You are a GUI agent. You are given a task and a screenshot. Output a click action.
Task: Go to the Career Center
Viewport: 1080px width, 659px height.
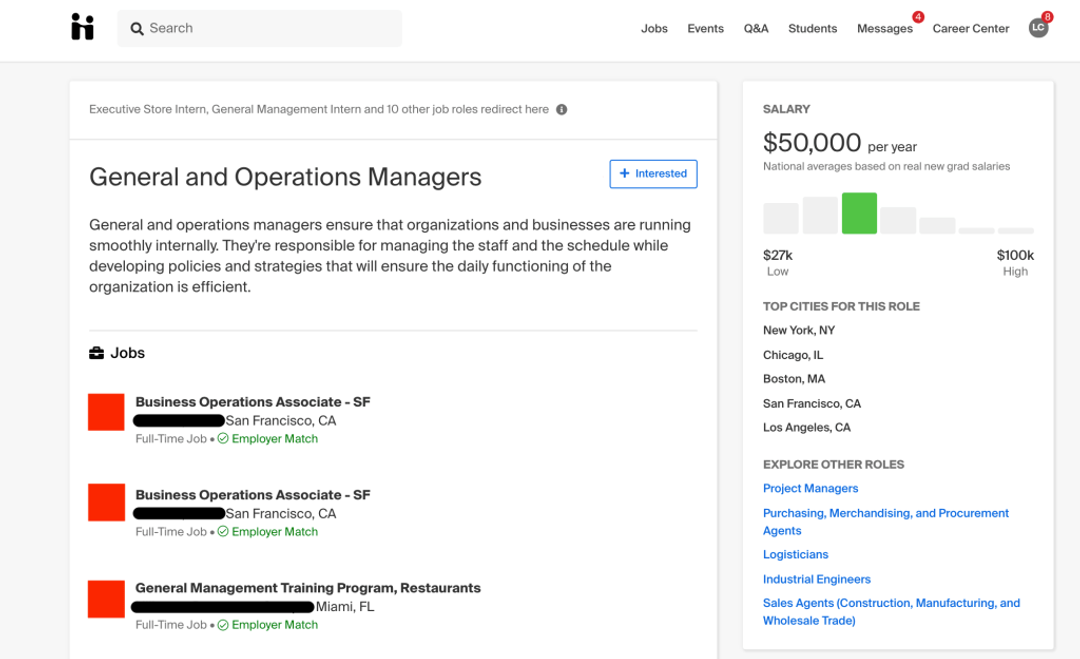tap(970, 28)
